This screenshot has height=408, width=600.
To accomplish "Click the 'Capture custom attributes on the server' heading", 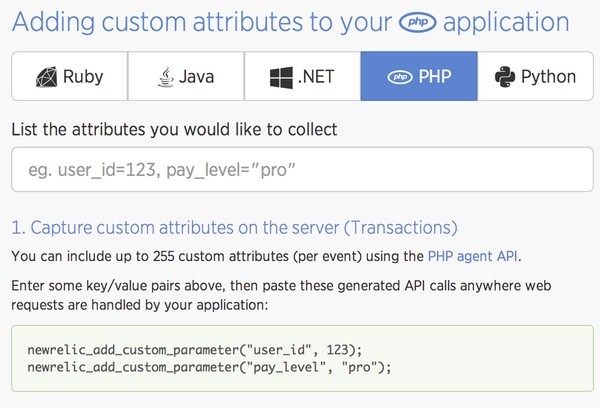I will (235, 228).
